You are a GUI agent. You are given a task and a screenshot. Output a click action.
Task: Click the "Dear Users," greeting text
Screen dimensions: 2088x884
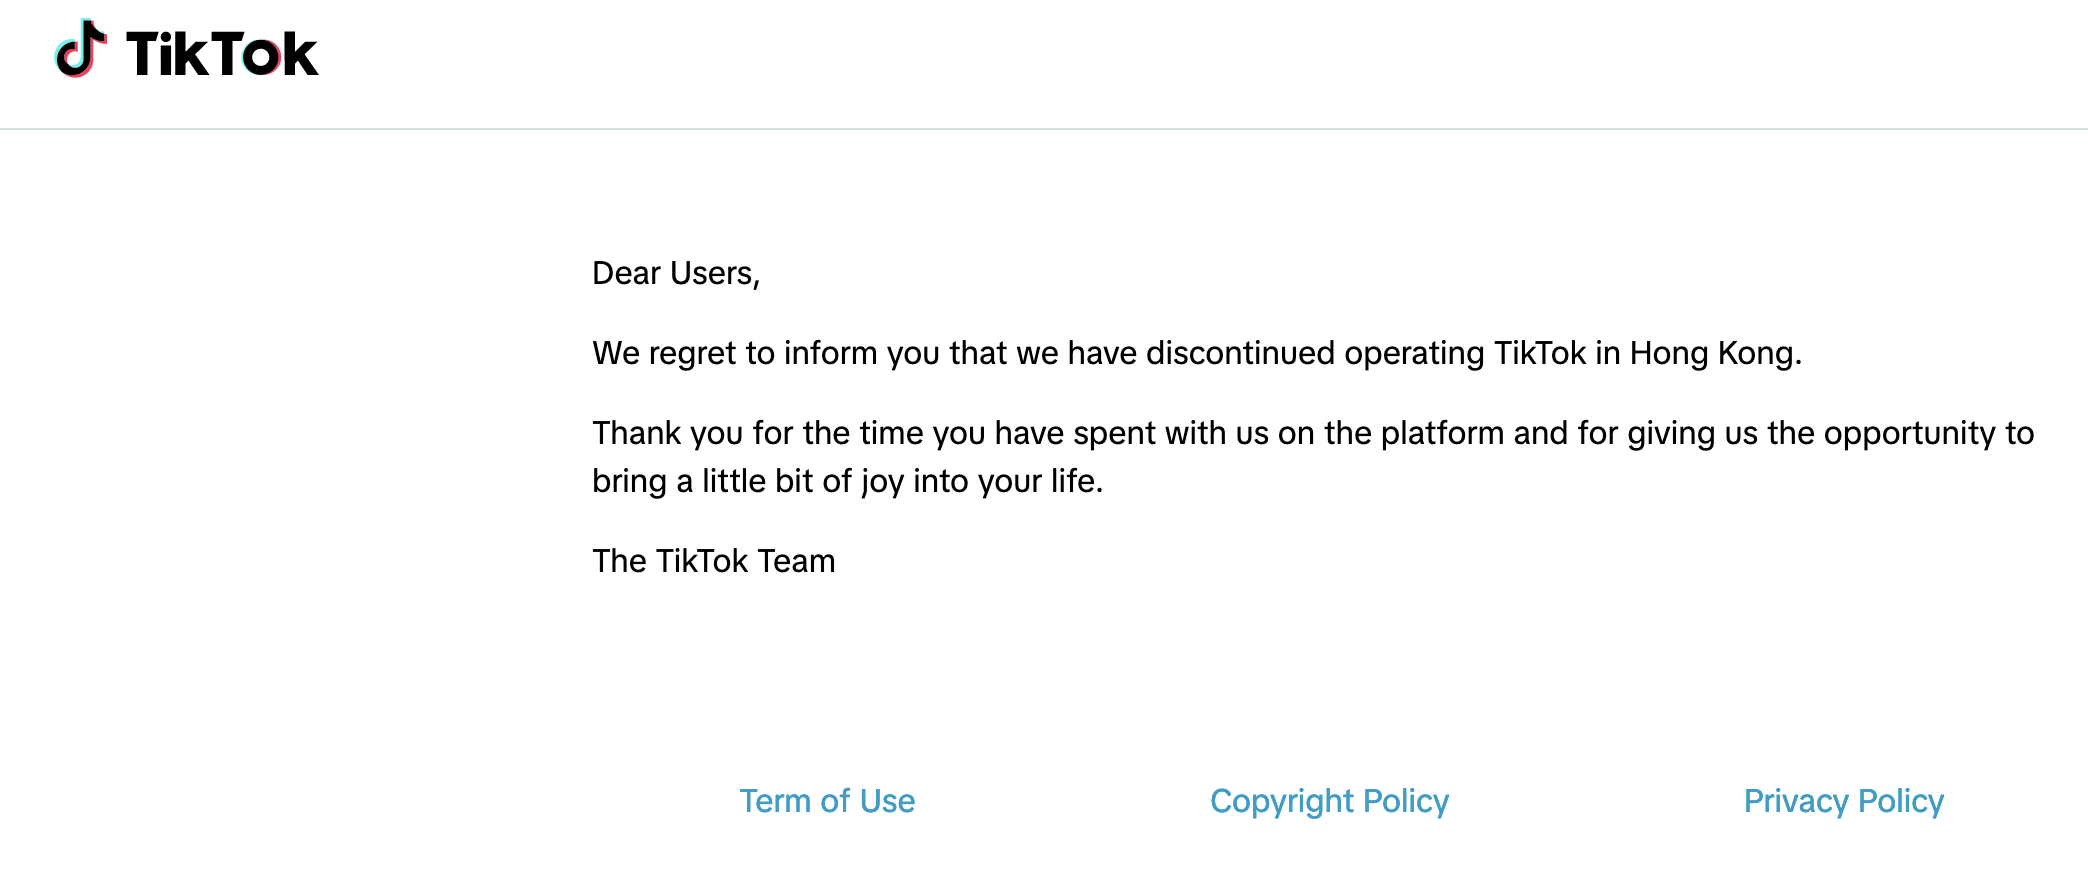point(676,273)
